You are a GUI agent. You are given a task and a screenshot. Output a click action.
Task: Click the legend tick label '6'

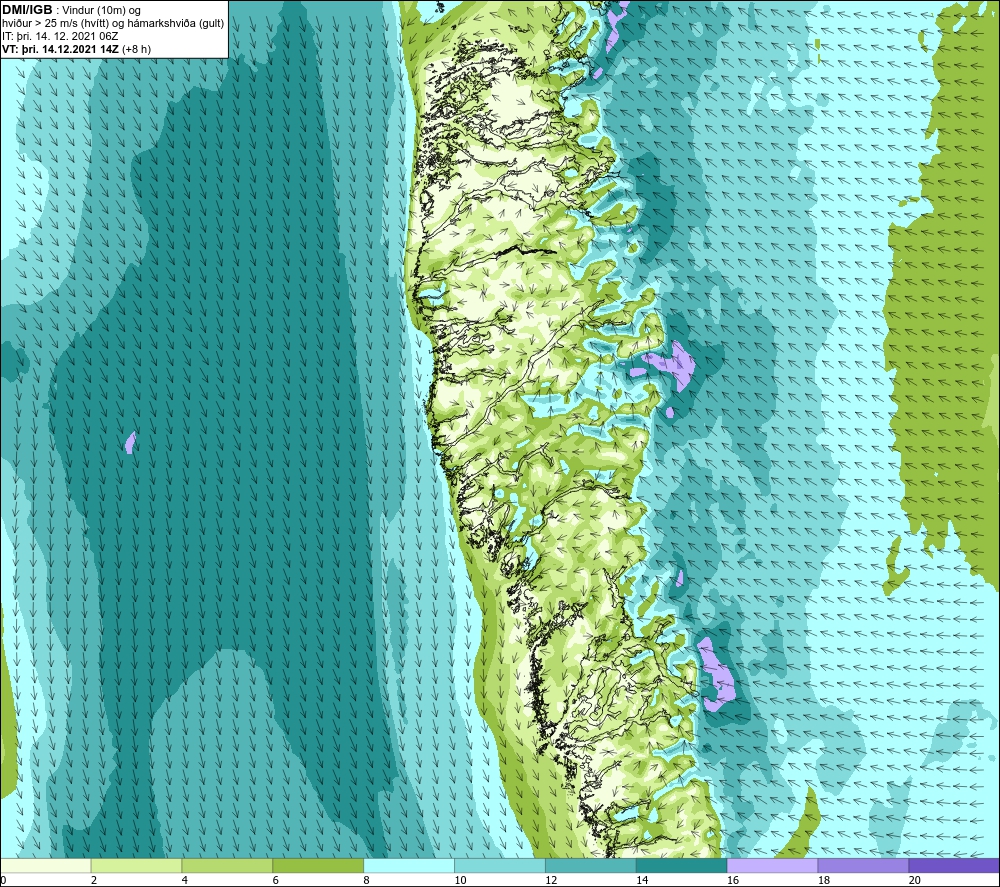tap(275, 881)
